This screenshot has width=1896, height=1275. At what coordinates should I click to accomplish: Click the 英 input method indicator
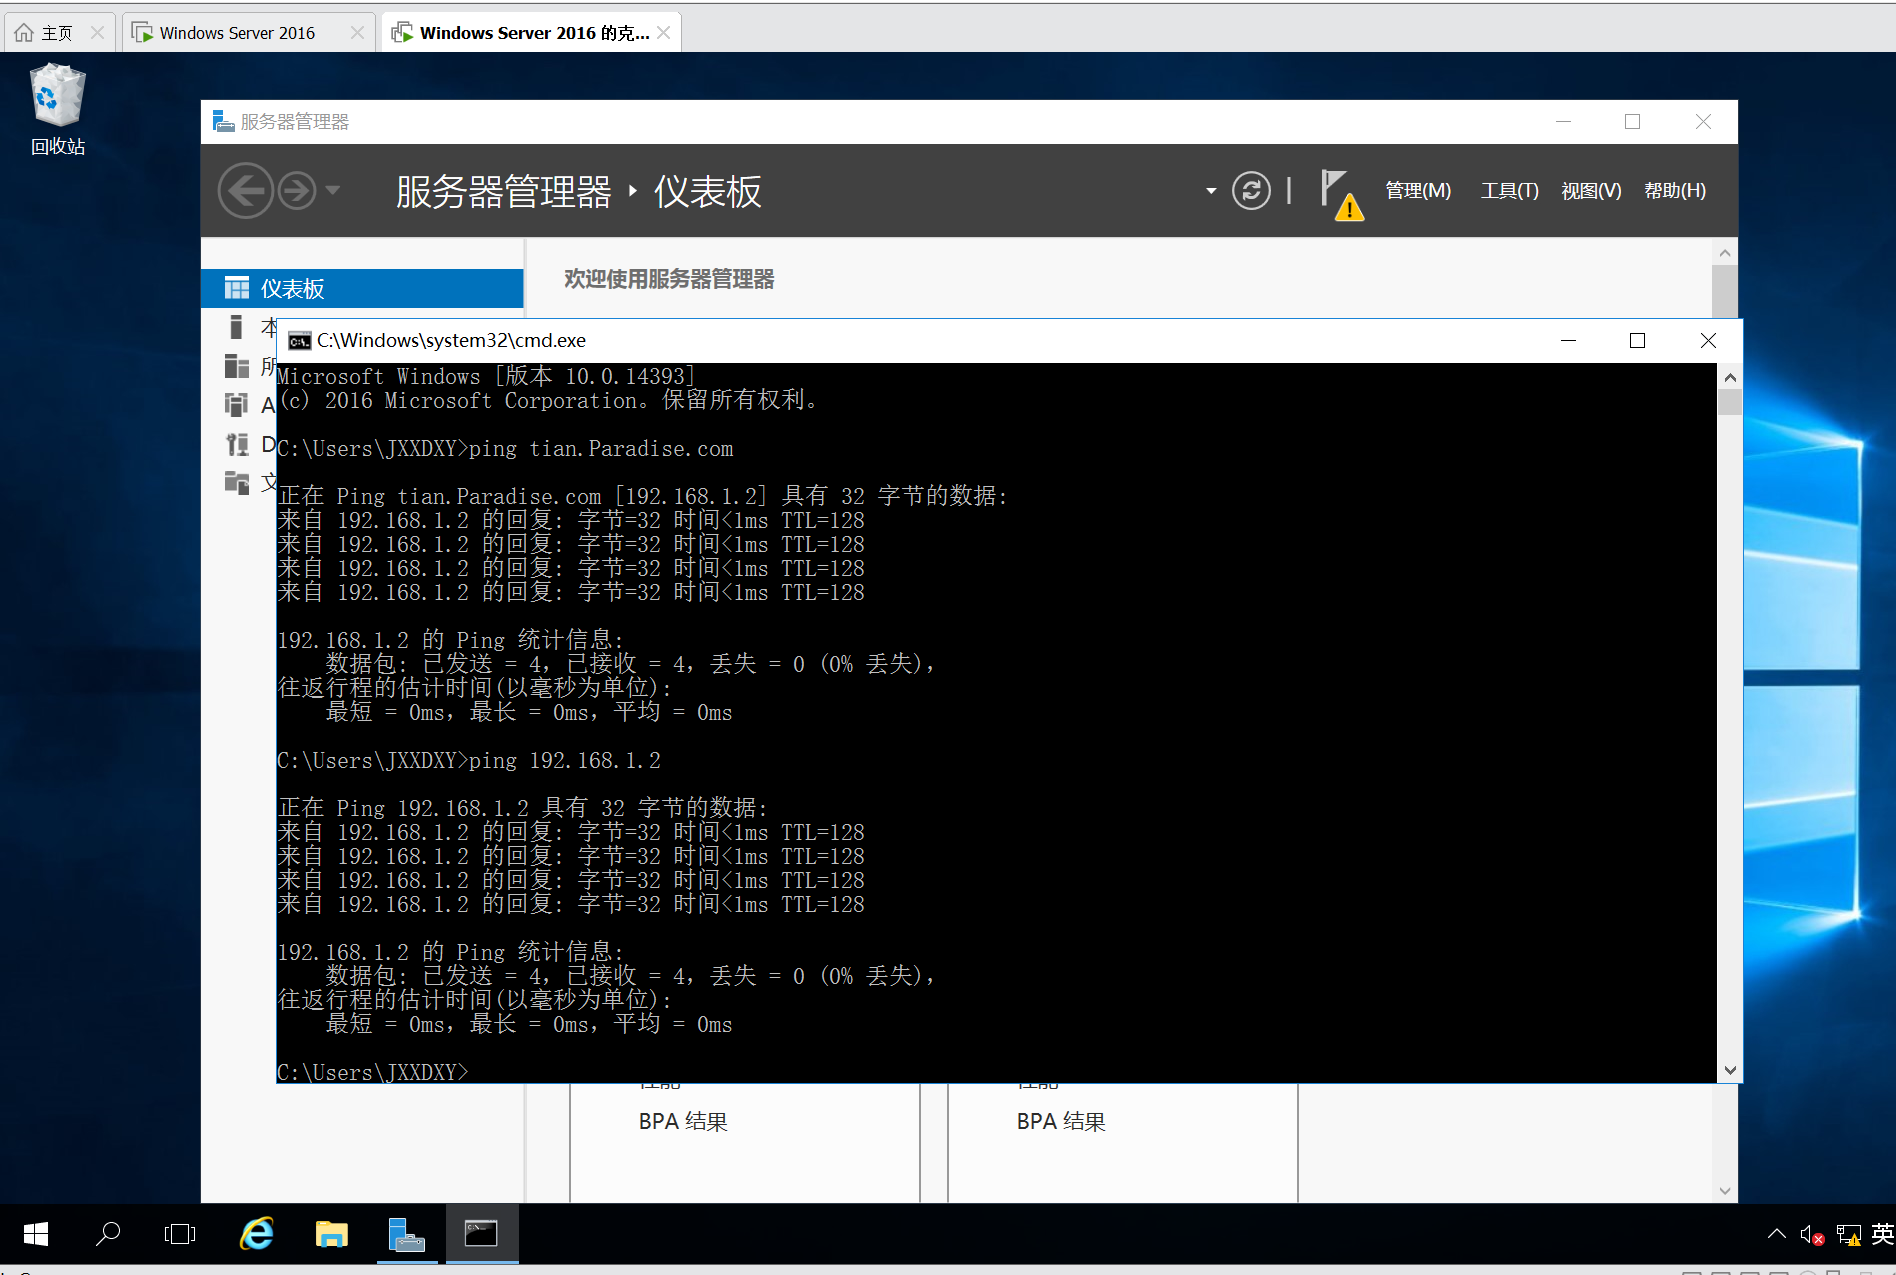click(1882, 1234)
